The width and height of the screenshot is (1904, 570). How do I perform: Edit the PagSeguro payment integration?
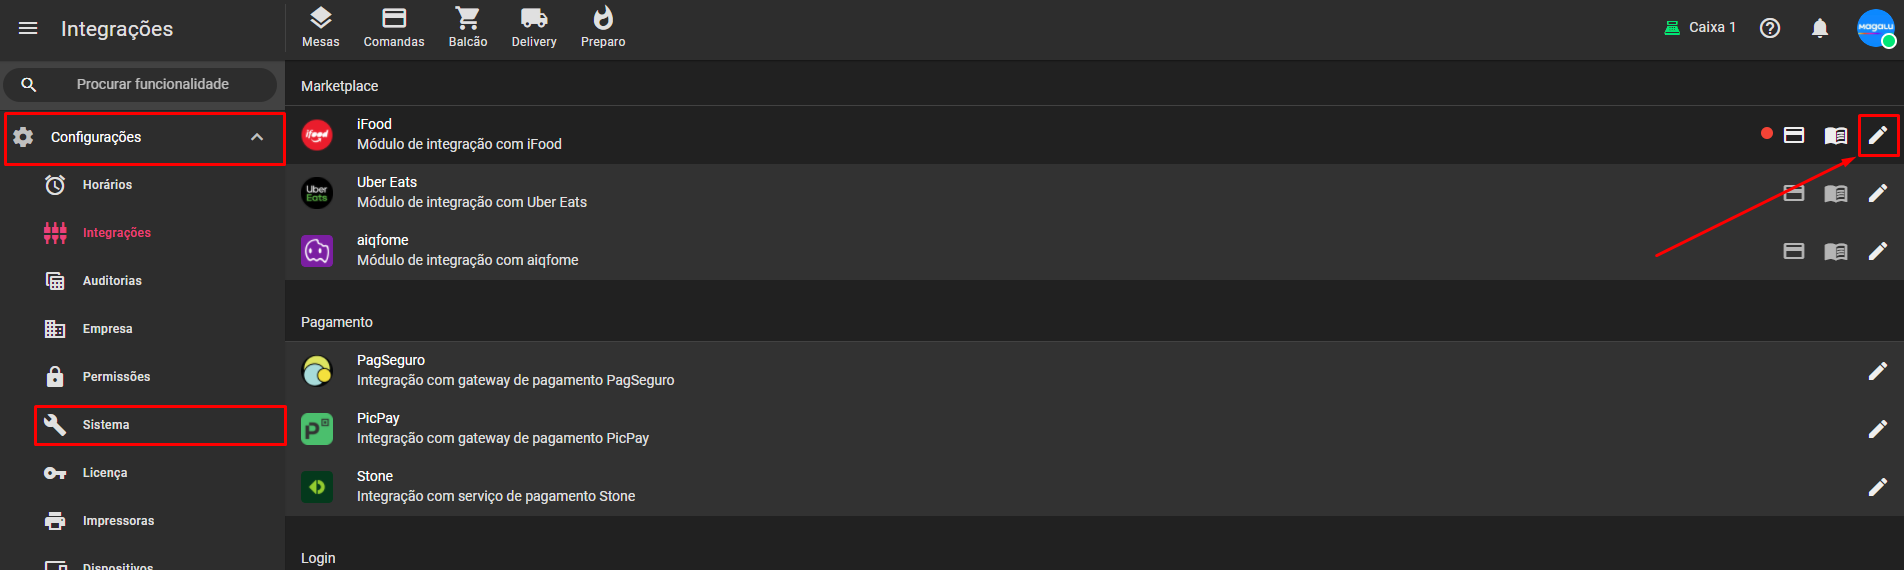(1878, 371)
